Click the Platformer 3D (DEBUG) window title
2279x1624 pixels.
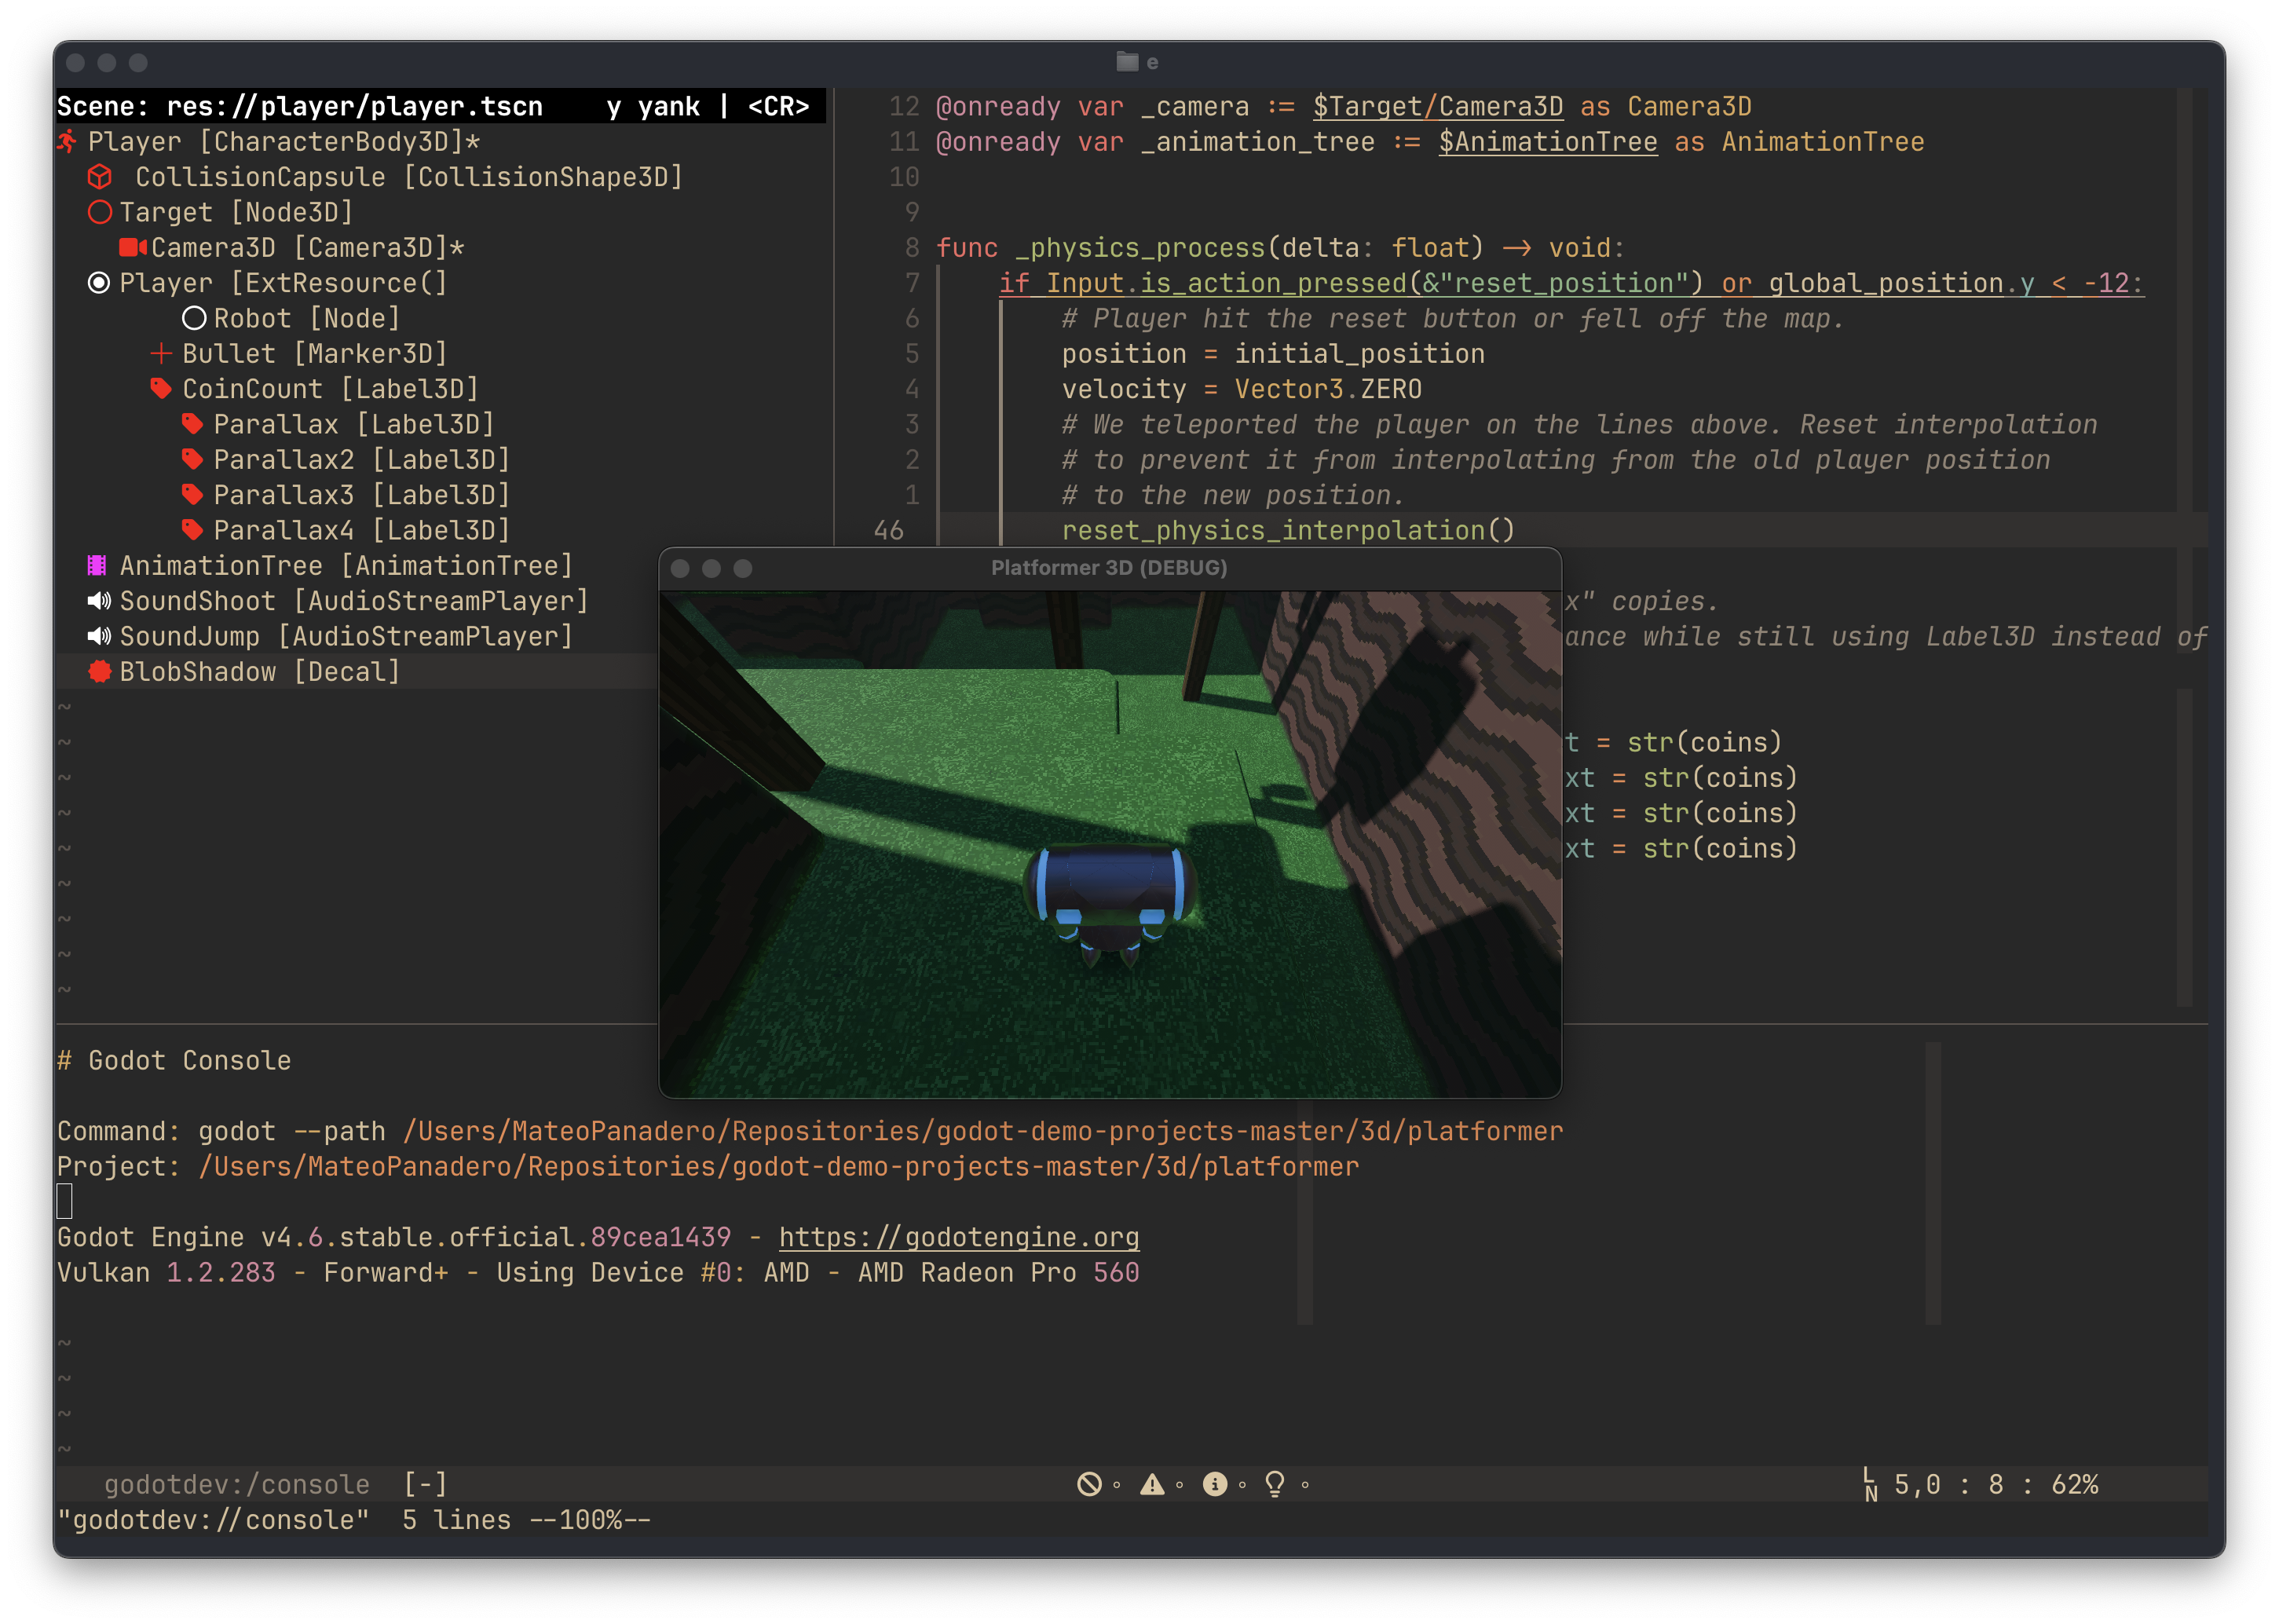pos(1109,568)
